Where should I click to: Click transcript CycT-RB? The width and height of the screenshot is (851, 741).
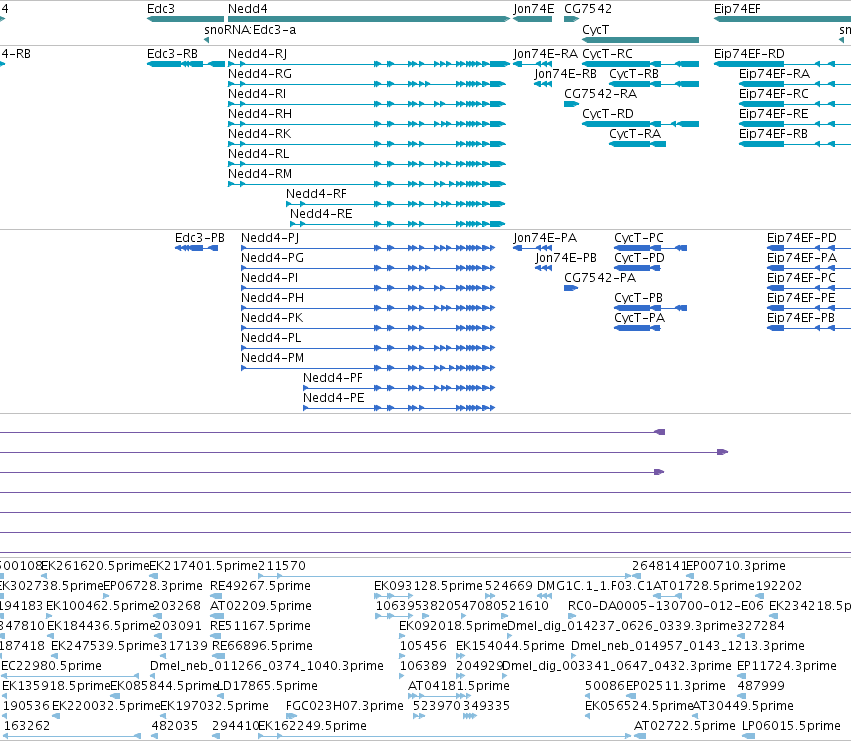(x=634, y=74)
